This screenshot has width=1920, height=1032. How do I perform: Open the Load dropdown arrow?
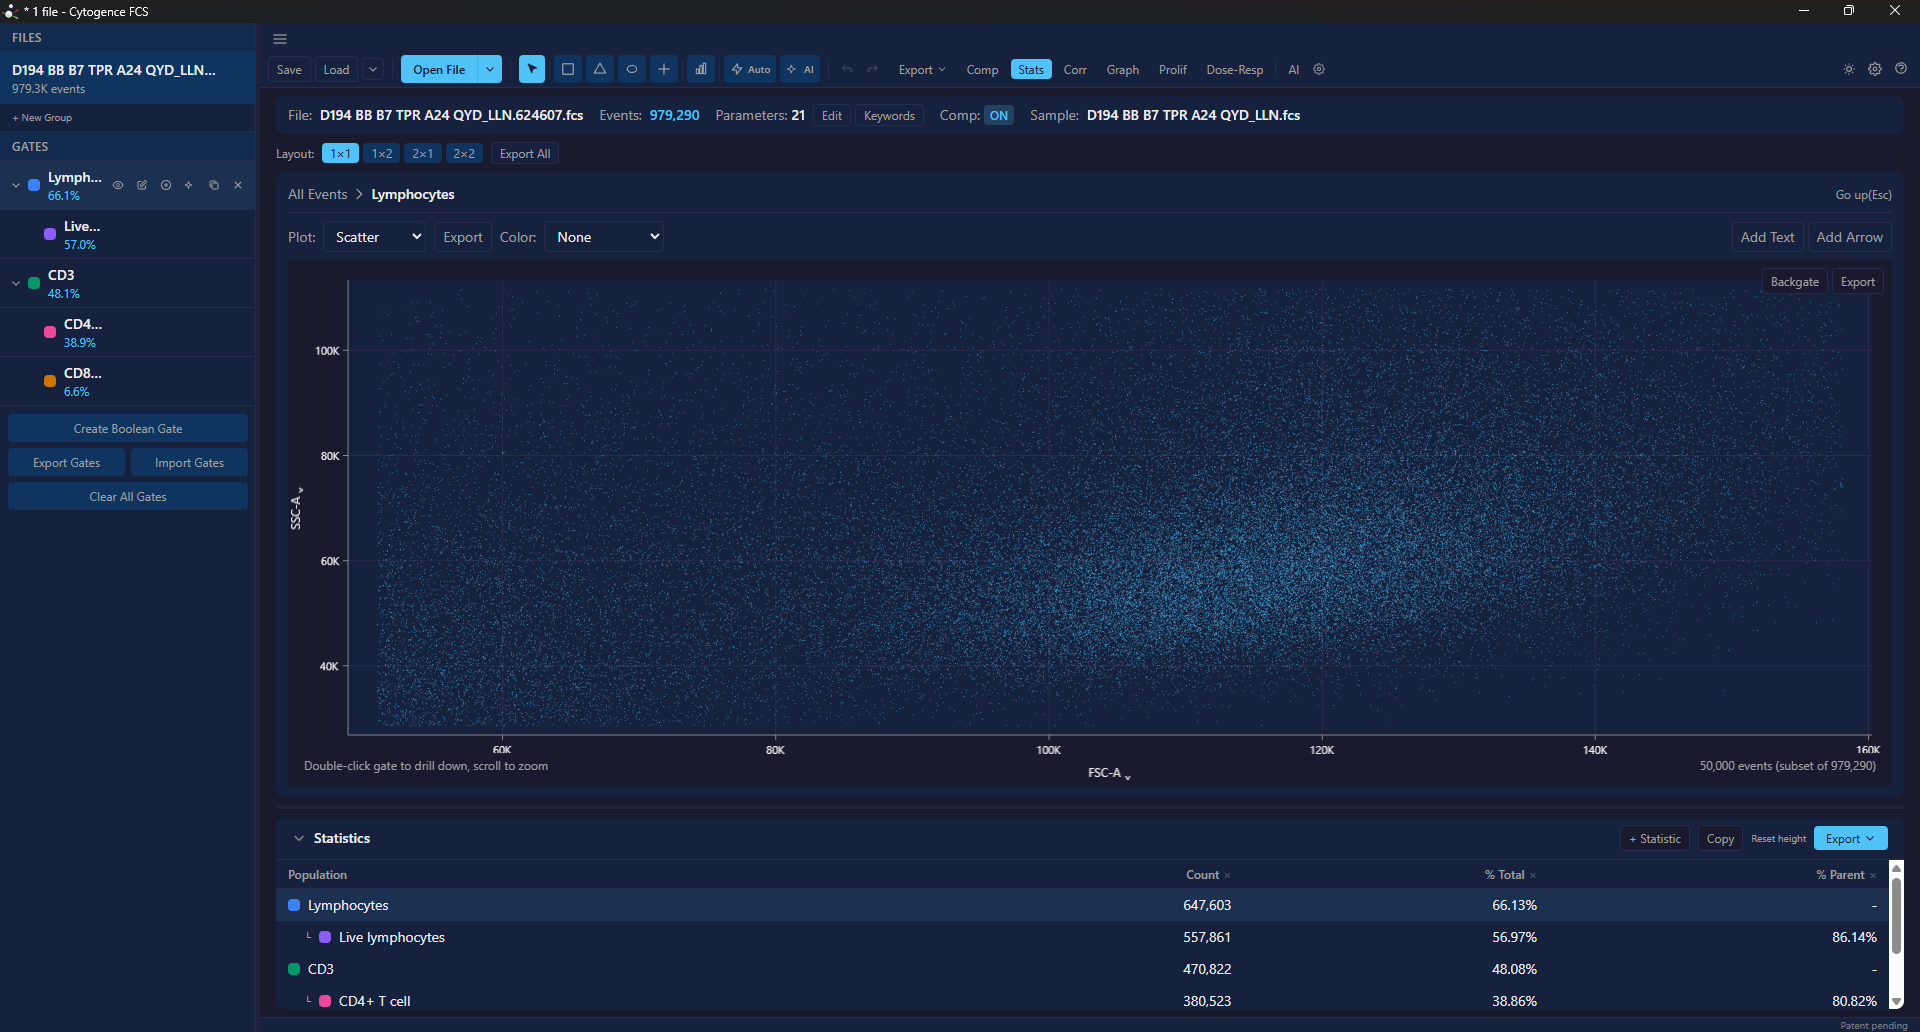click(373, 69)
